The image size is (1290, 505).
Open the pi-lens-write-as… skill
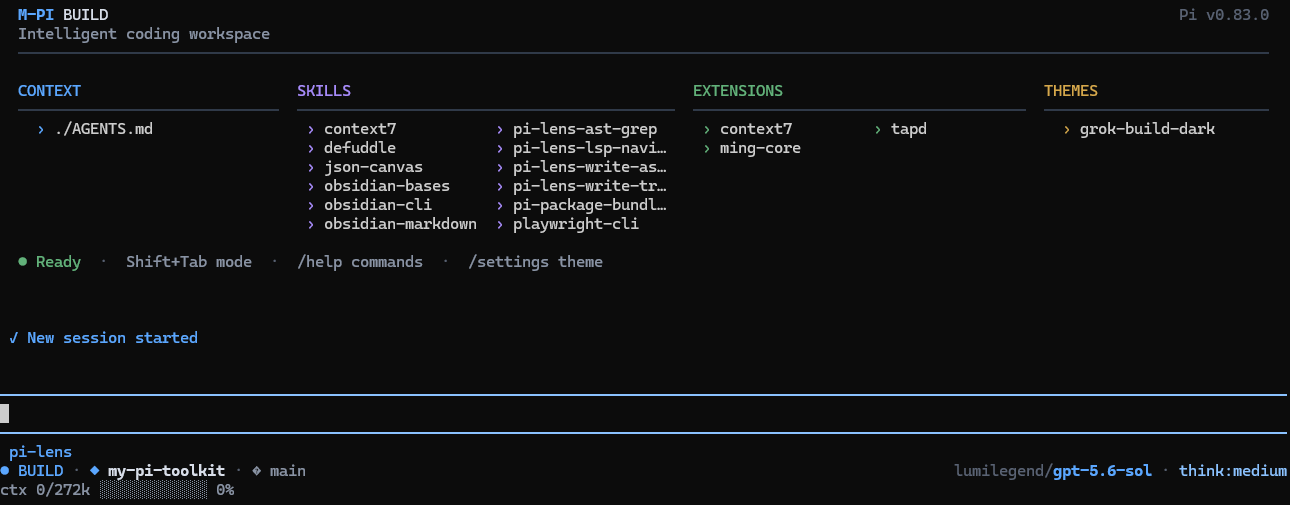(590, 167)
